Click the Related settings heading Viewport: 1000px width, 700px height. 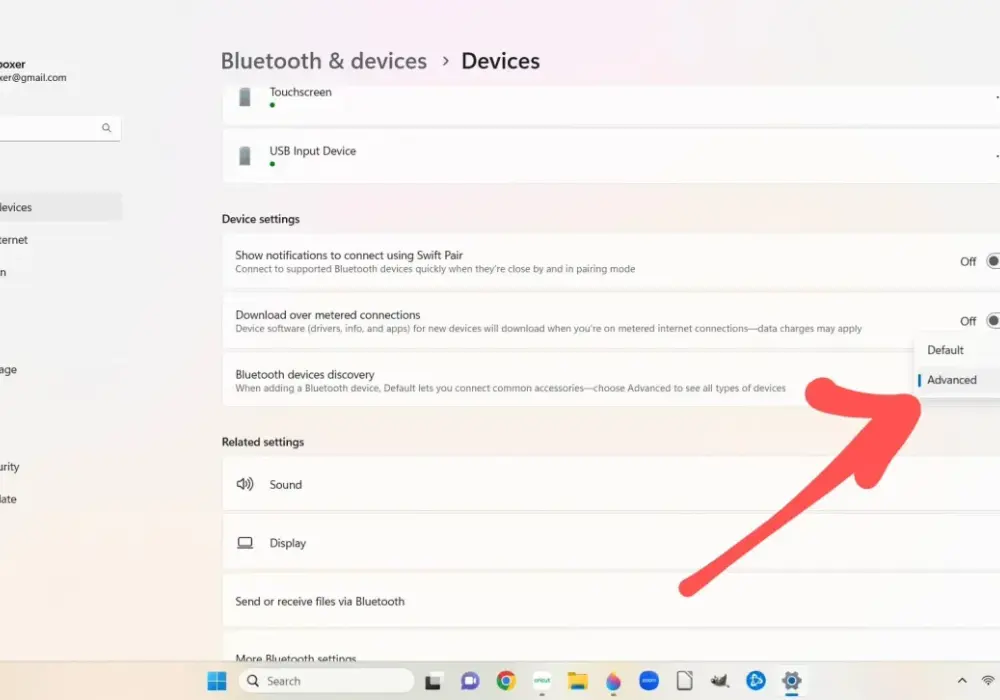point(263,442)
